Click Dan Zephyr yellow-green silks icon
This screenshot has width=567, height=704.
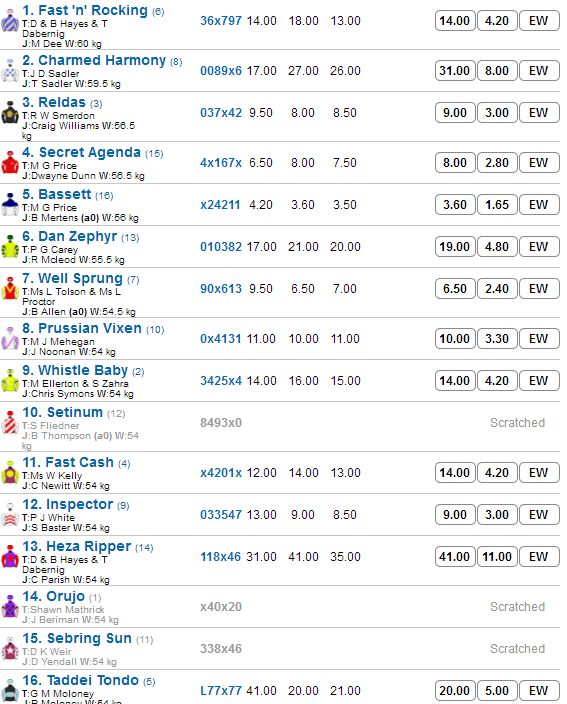tap(10, 247)
